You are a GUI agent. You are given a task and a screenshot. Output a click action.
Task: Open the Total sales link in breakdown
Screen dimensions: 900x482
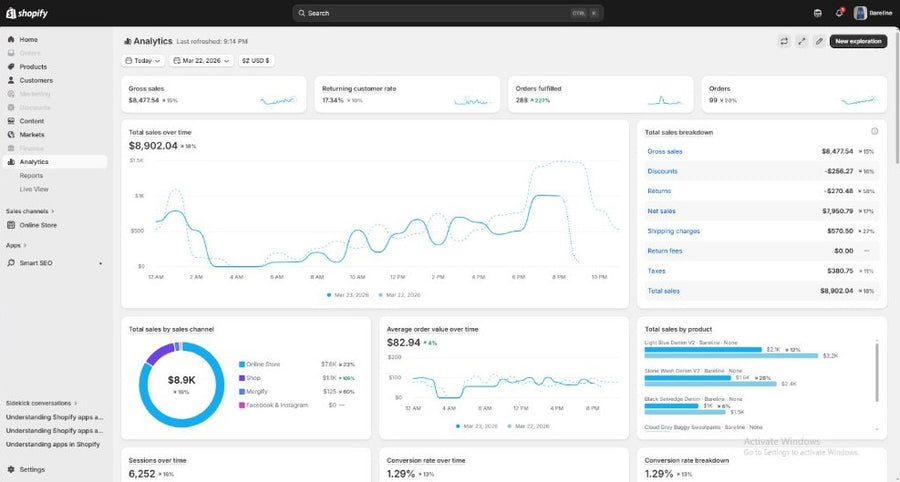click(x=664, y=291)
